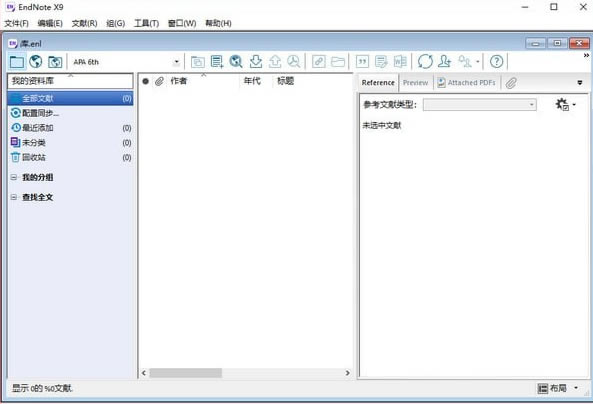Click the horizontal scrollbar right arrow
593x404 pixels.
[348, 373]
